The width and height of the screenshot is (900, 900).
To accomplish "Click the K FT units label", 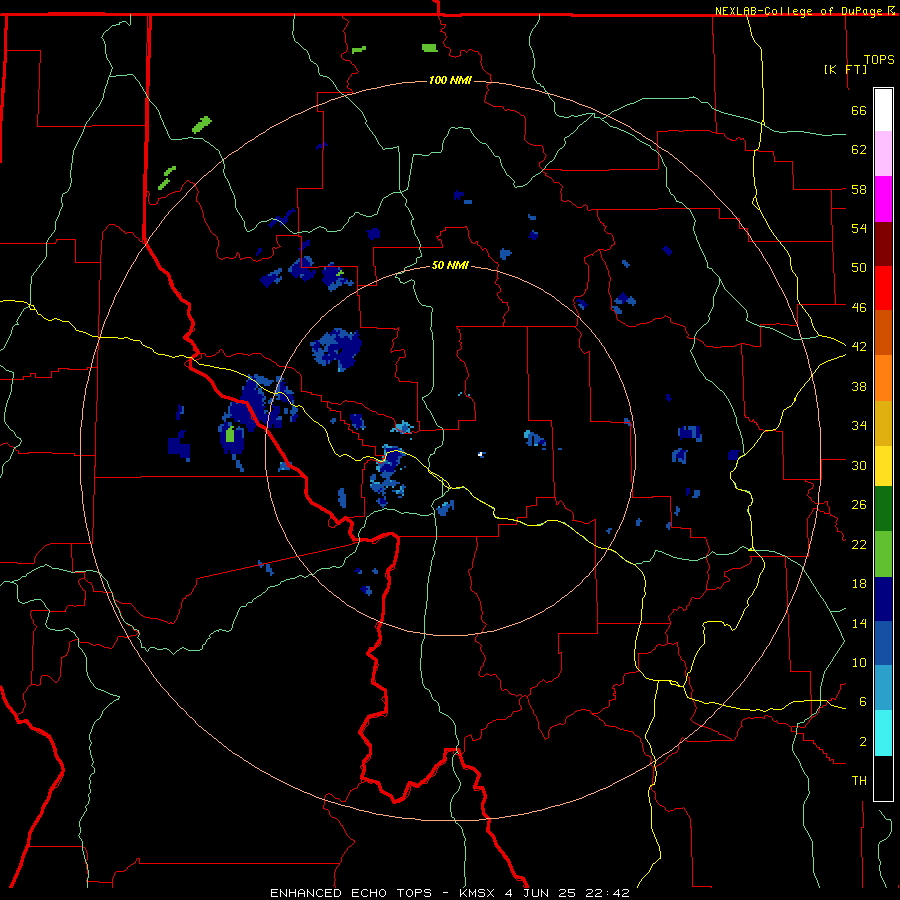I will coord(845,70).
